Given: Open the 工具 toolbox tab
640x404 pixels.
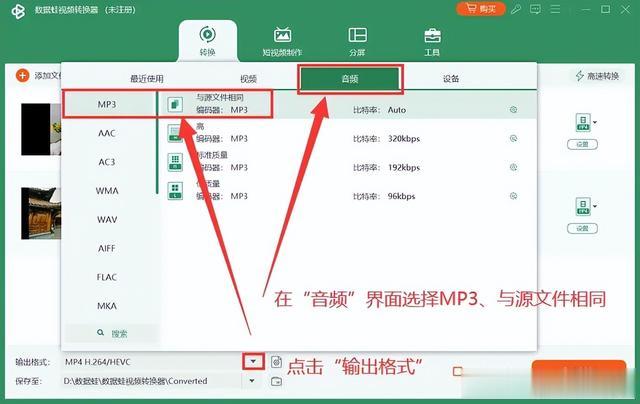Looking at the screenshot, I should tap(432, 42).
